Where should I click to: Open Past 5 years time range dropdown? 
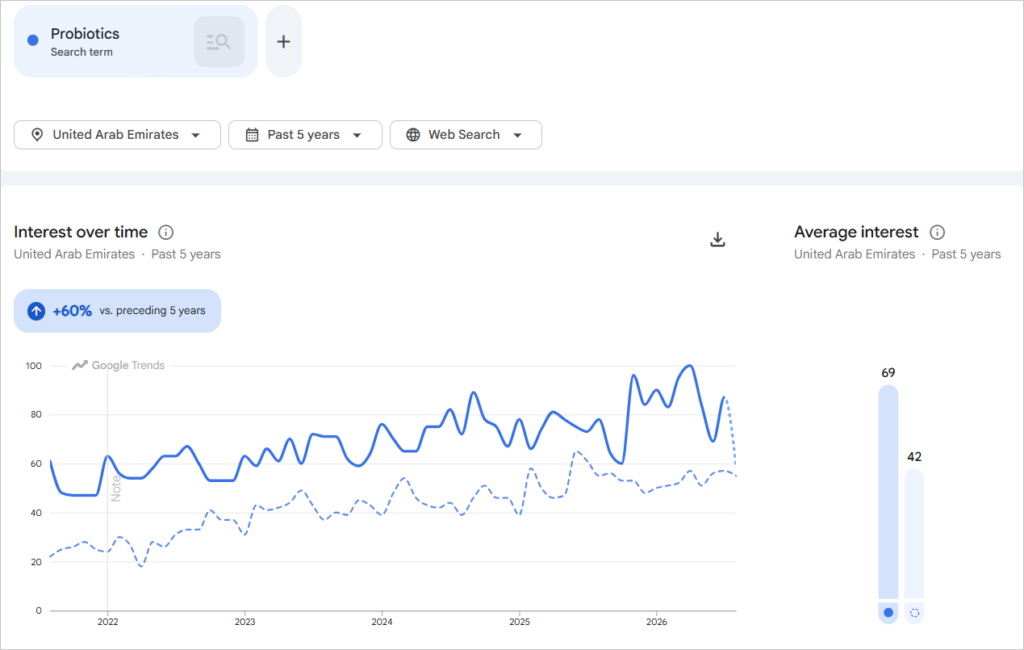tap(305, 135)
